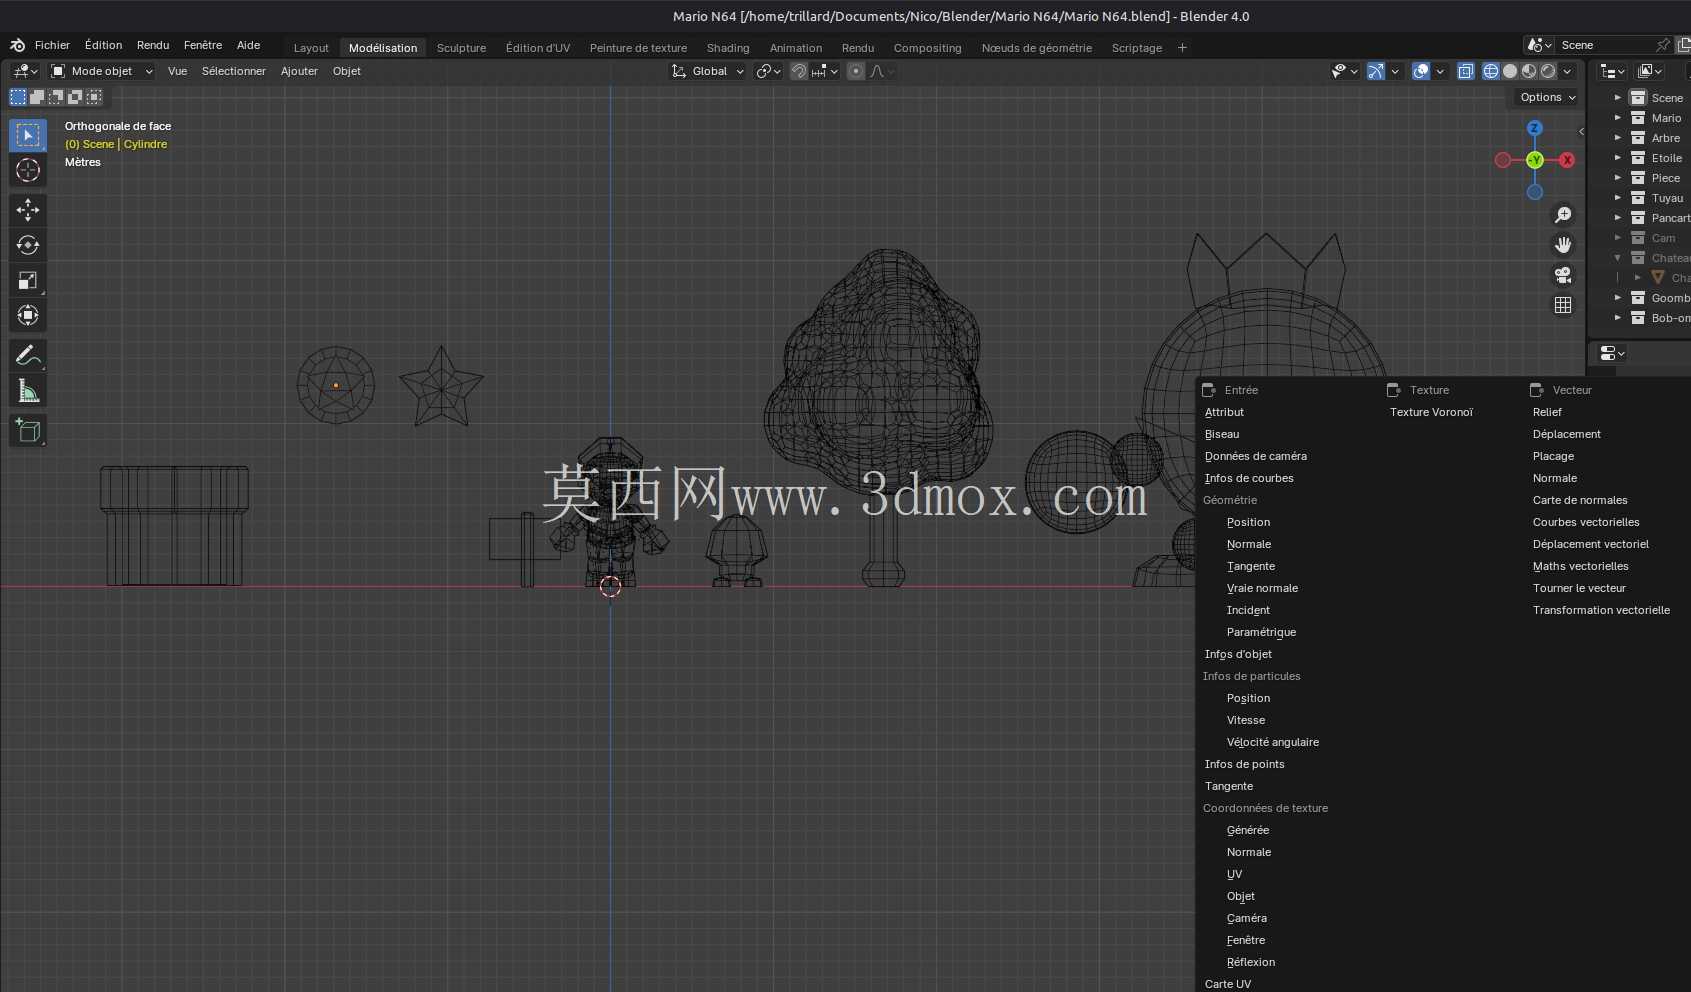Viewport: 1691px width, 992px height.
Task: Click the pan hand icon
Action: pos(1563,245)
